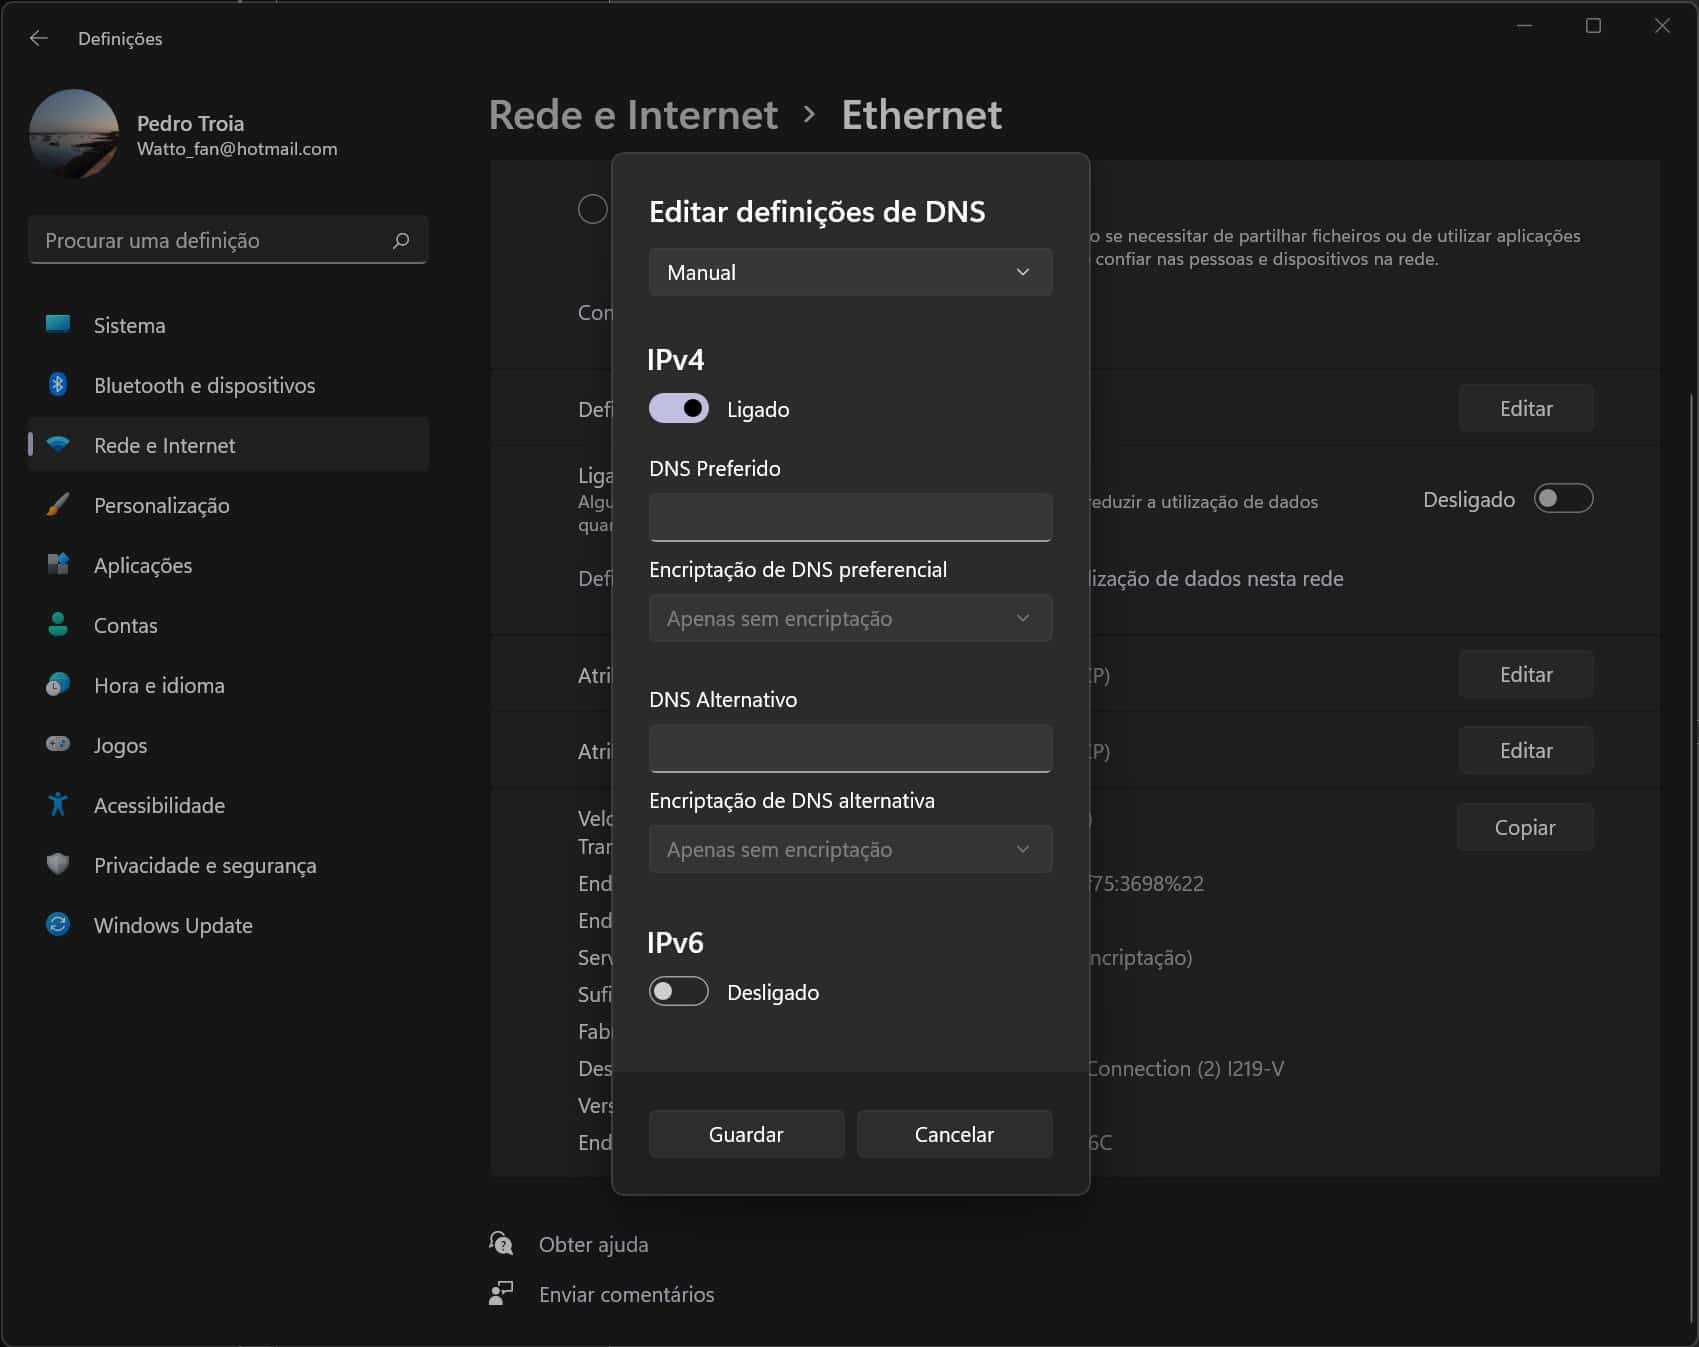Click the DNS Preferido input field
This screenshot has width=1699, height=1347.
(x=850, y=517)
